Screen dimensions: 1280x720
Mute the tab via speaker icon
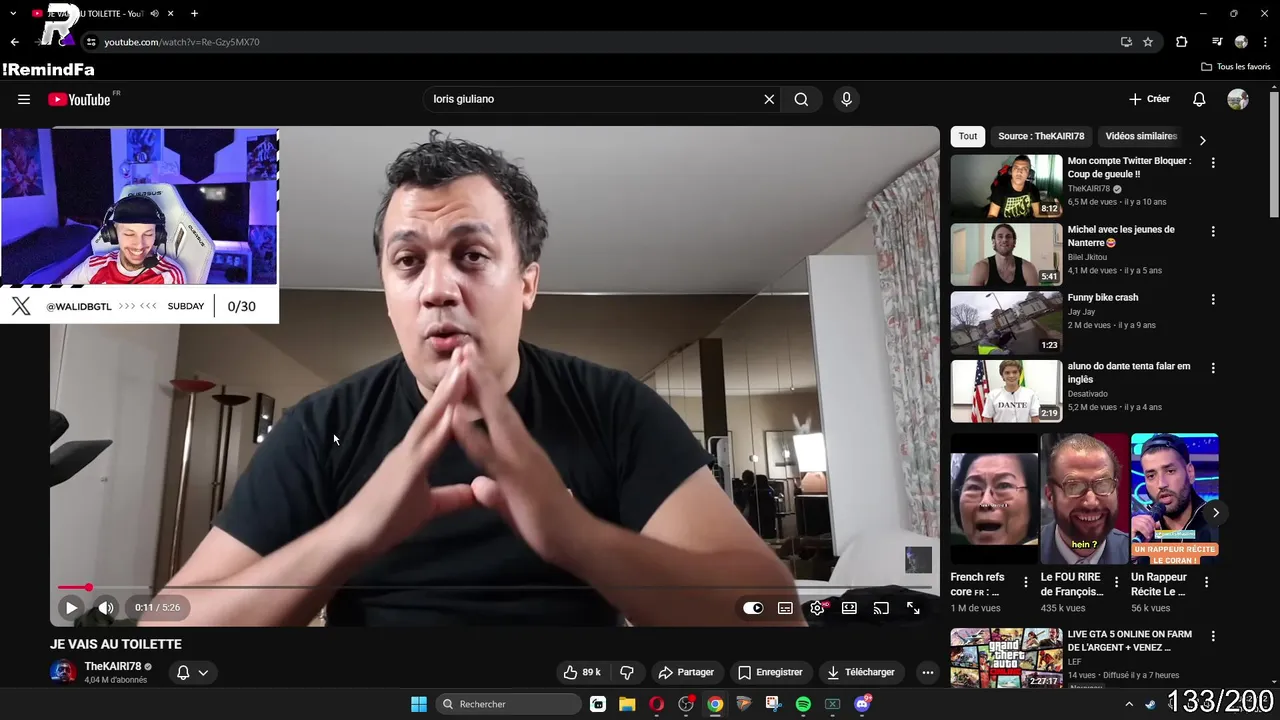[x=154, y=13]
